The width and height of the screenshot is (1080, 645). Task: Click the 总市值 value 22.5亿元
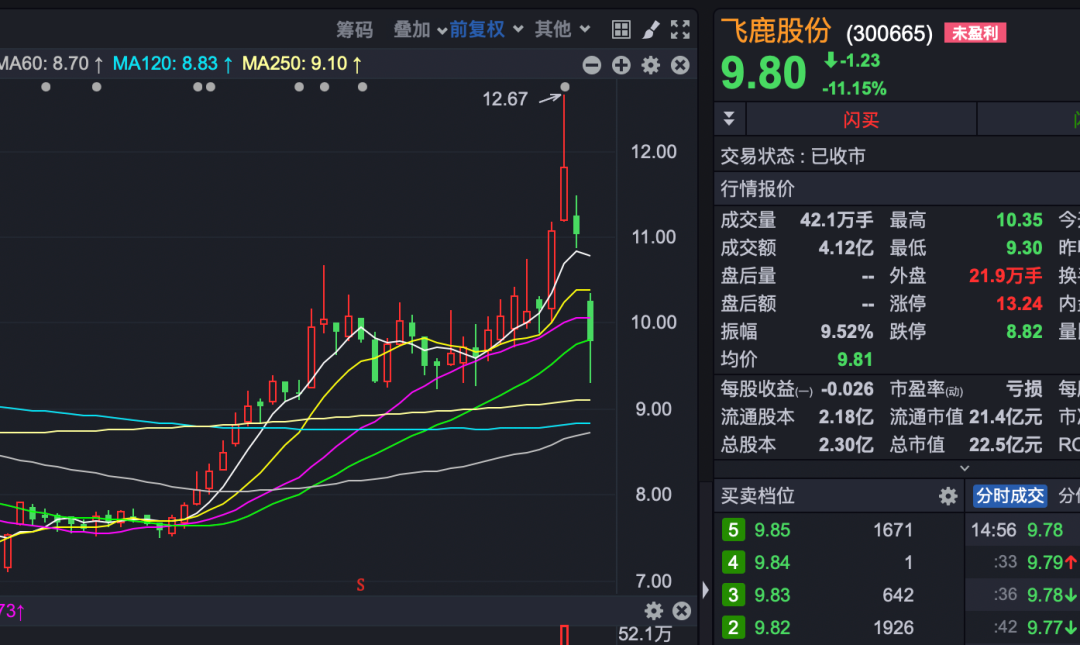pos(1006,445)
